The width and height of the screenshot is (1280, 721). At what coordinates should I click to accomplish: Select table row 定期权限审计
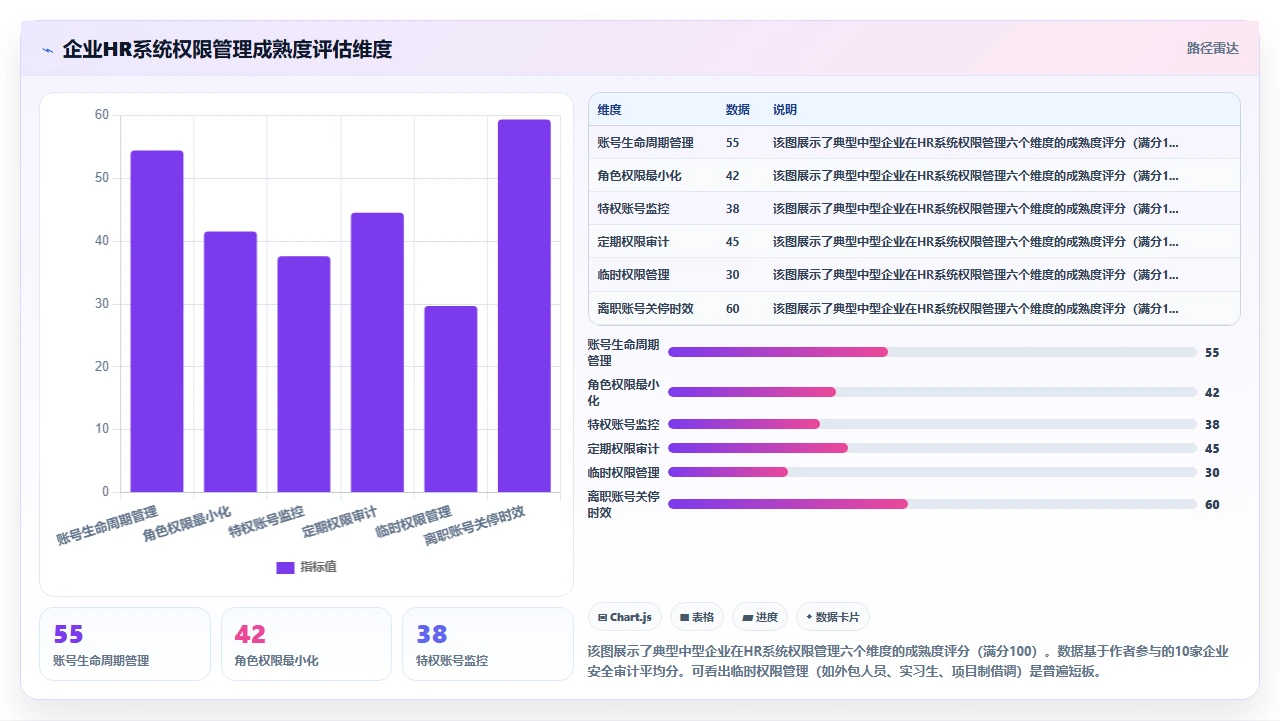[x=914, y=242]
